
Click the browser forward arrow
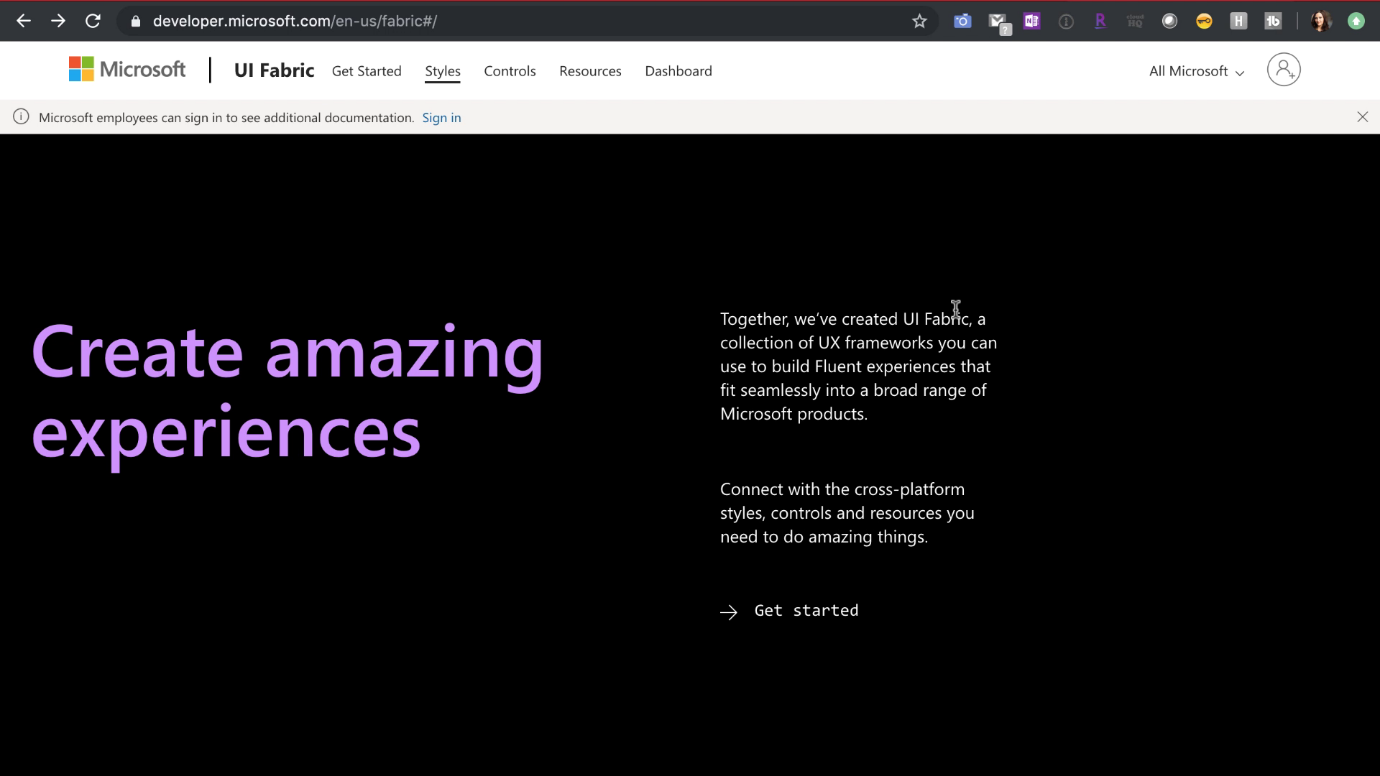point(58,21)
